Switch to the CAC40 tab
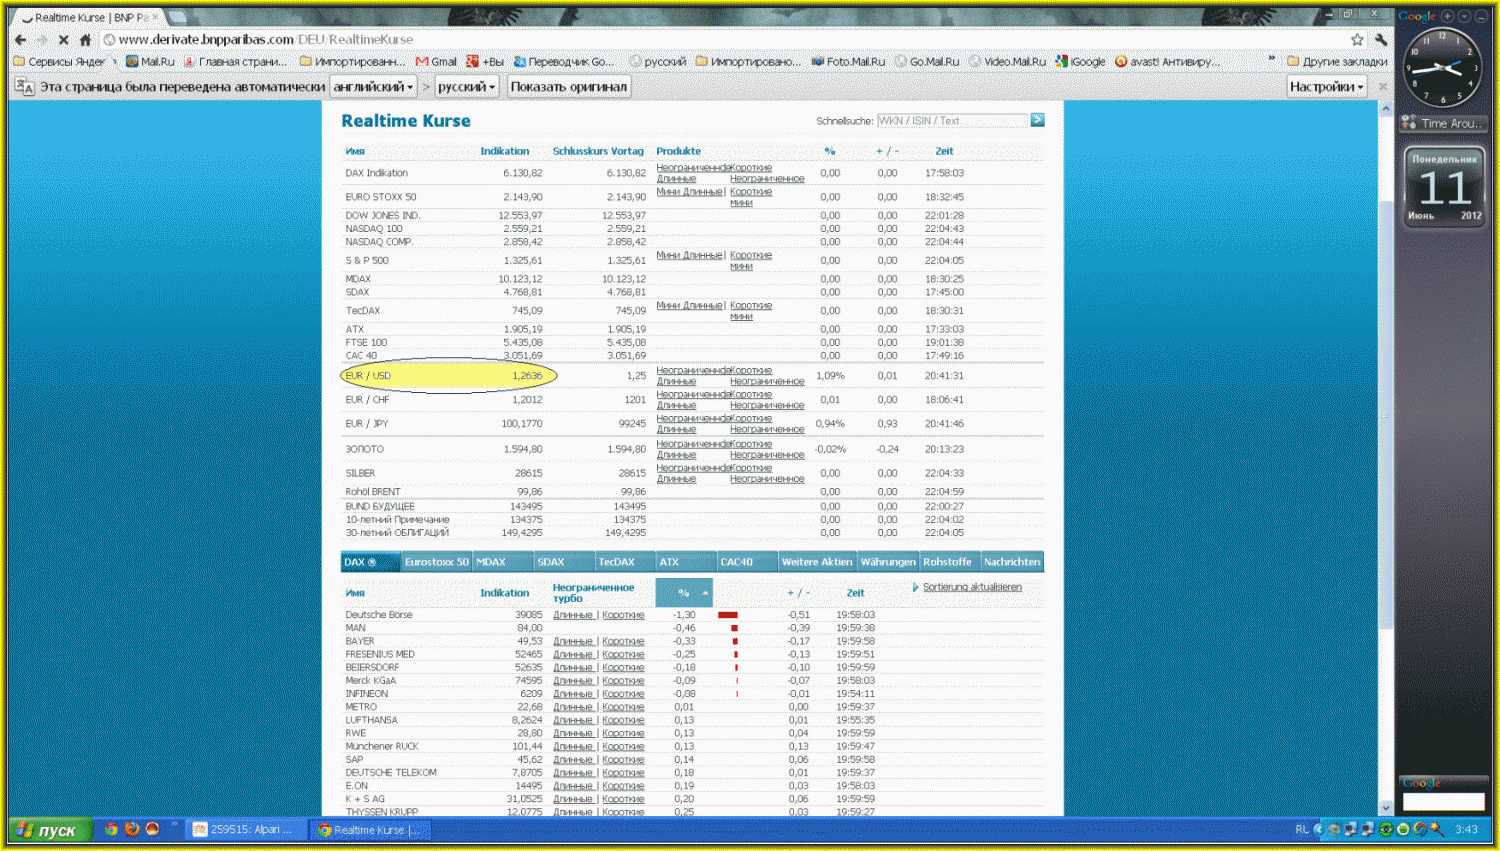This screenshot has height=851, width=1500. (x=747, y=562)
